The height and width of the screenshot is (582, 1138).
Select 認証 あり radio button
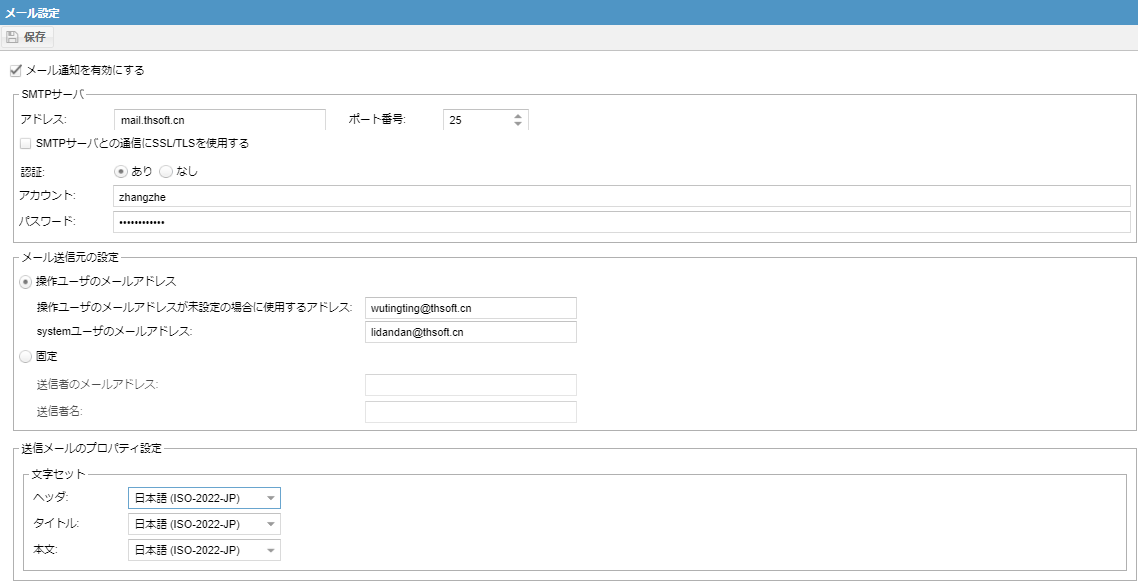121,172
